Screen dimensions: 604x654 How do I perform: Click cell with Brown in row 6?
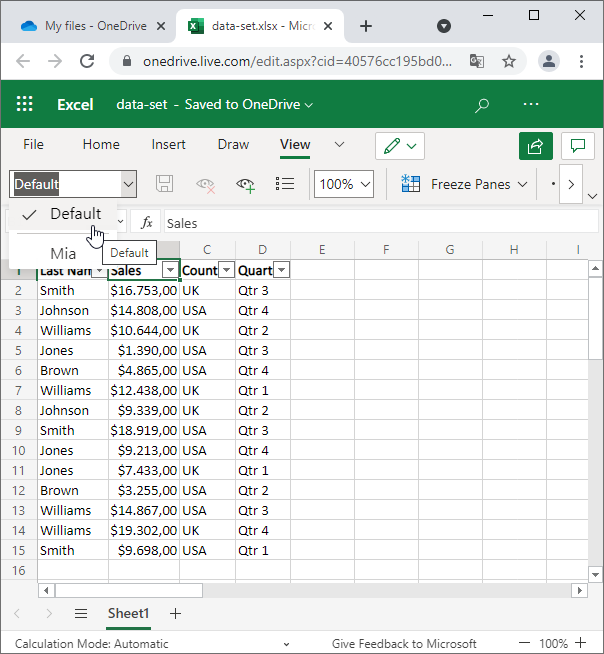[x=59, y=370]
